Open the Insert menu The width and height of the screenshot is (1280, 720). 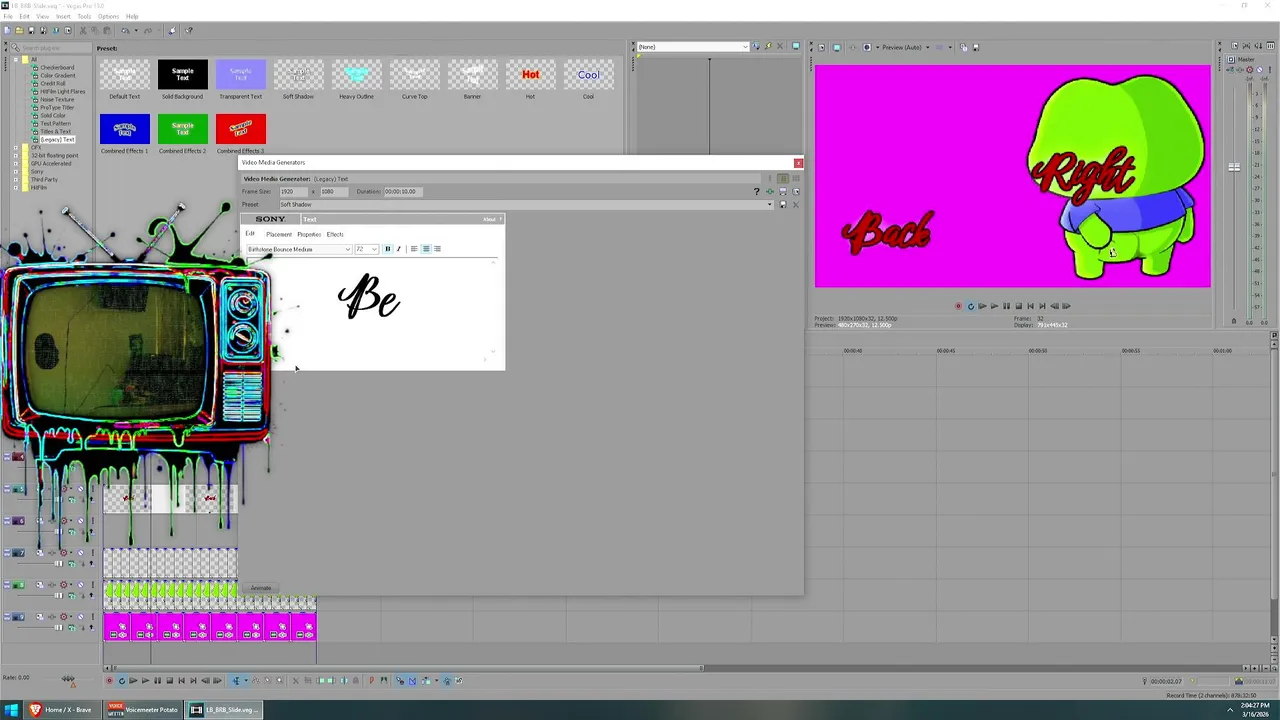coord(63,16)
